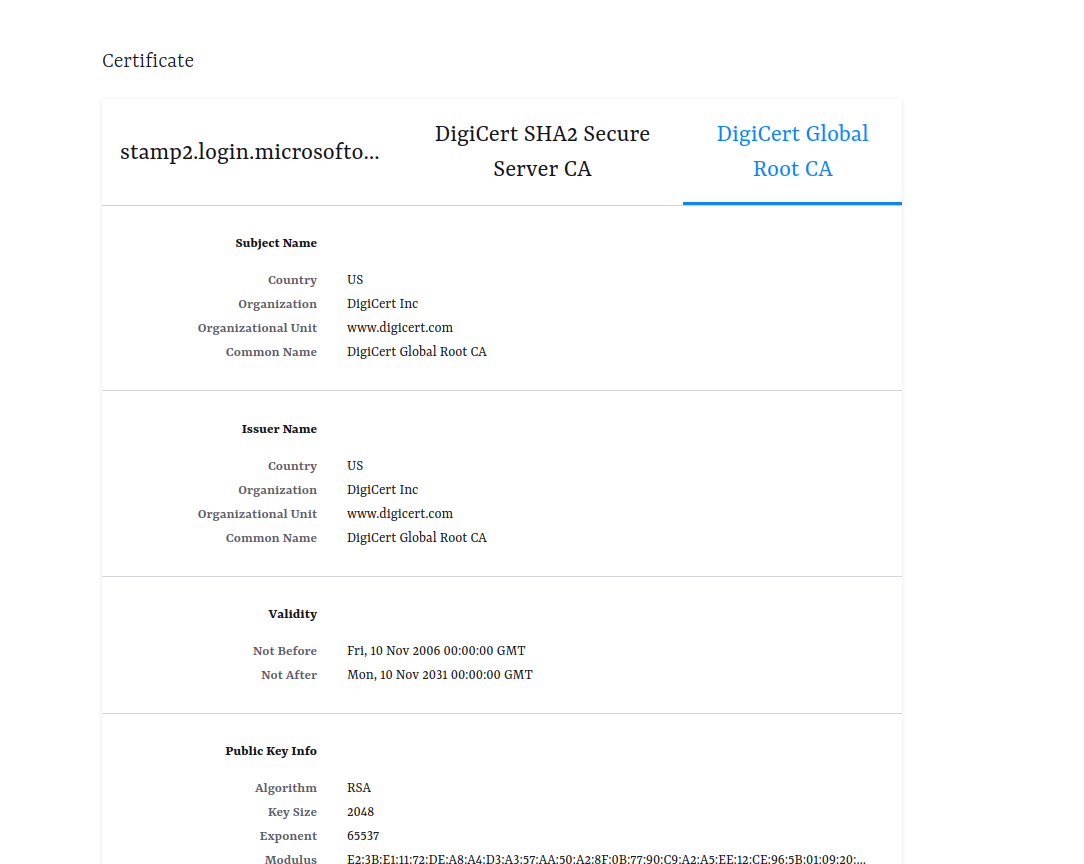
Task: Select the Issuer Name country value US
Action: coord(355,466)
